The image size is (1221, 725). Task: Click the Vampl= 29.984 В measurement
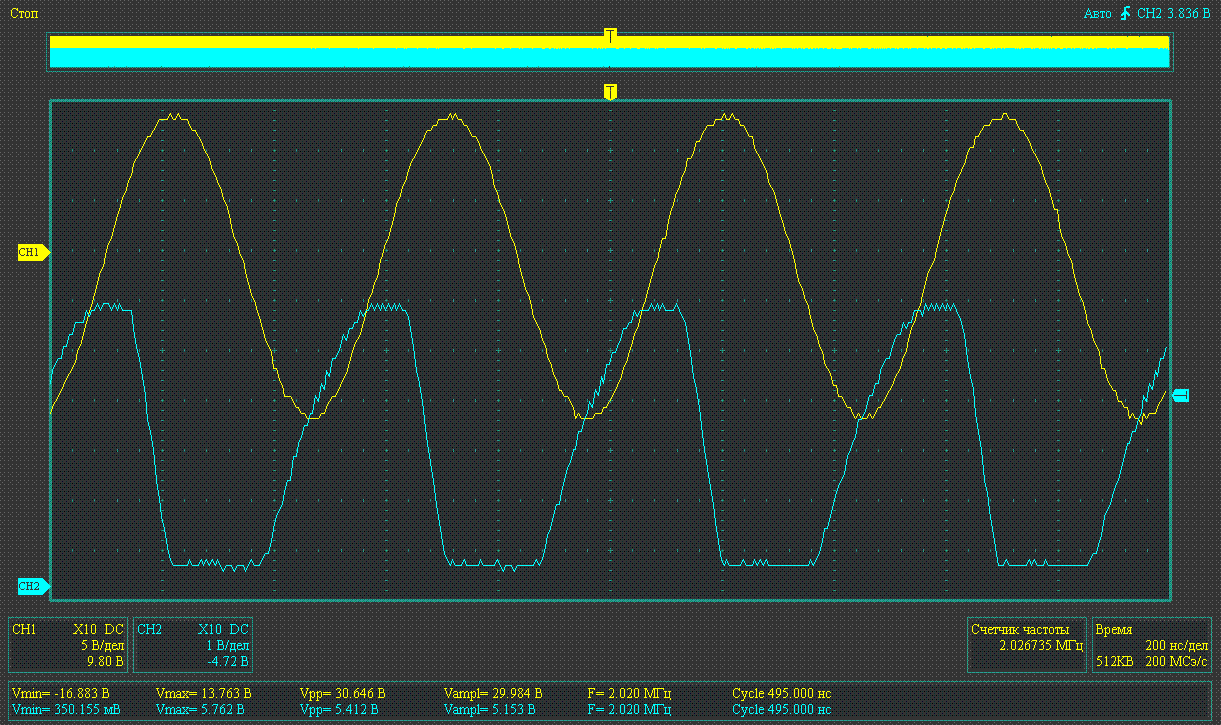pyautogui.click(x=493, y=693)
